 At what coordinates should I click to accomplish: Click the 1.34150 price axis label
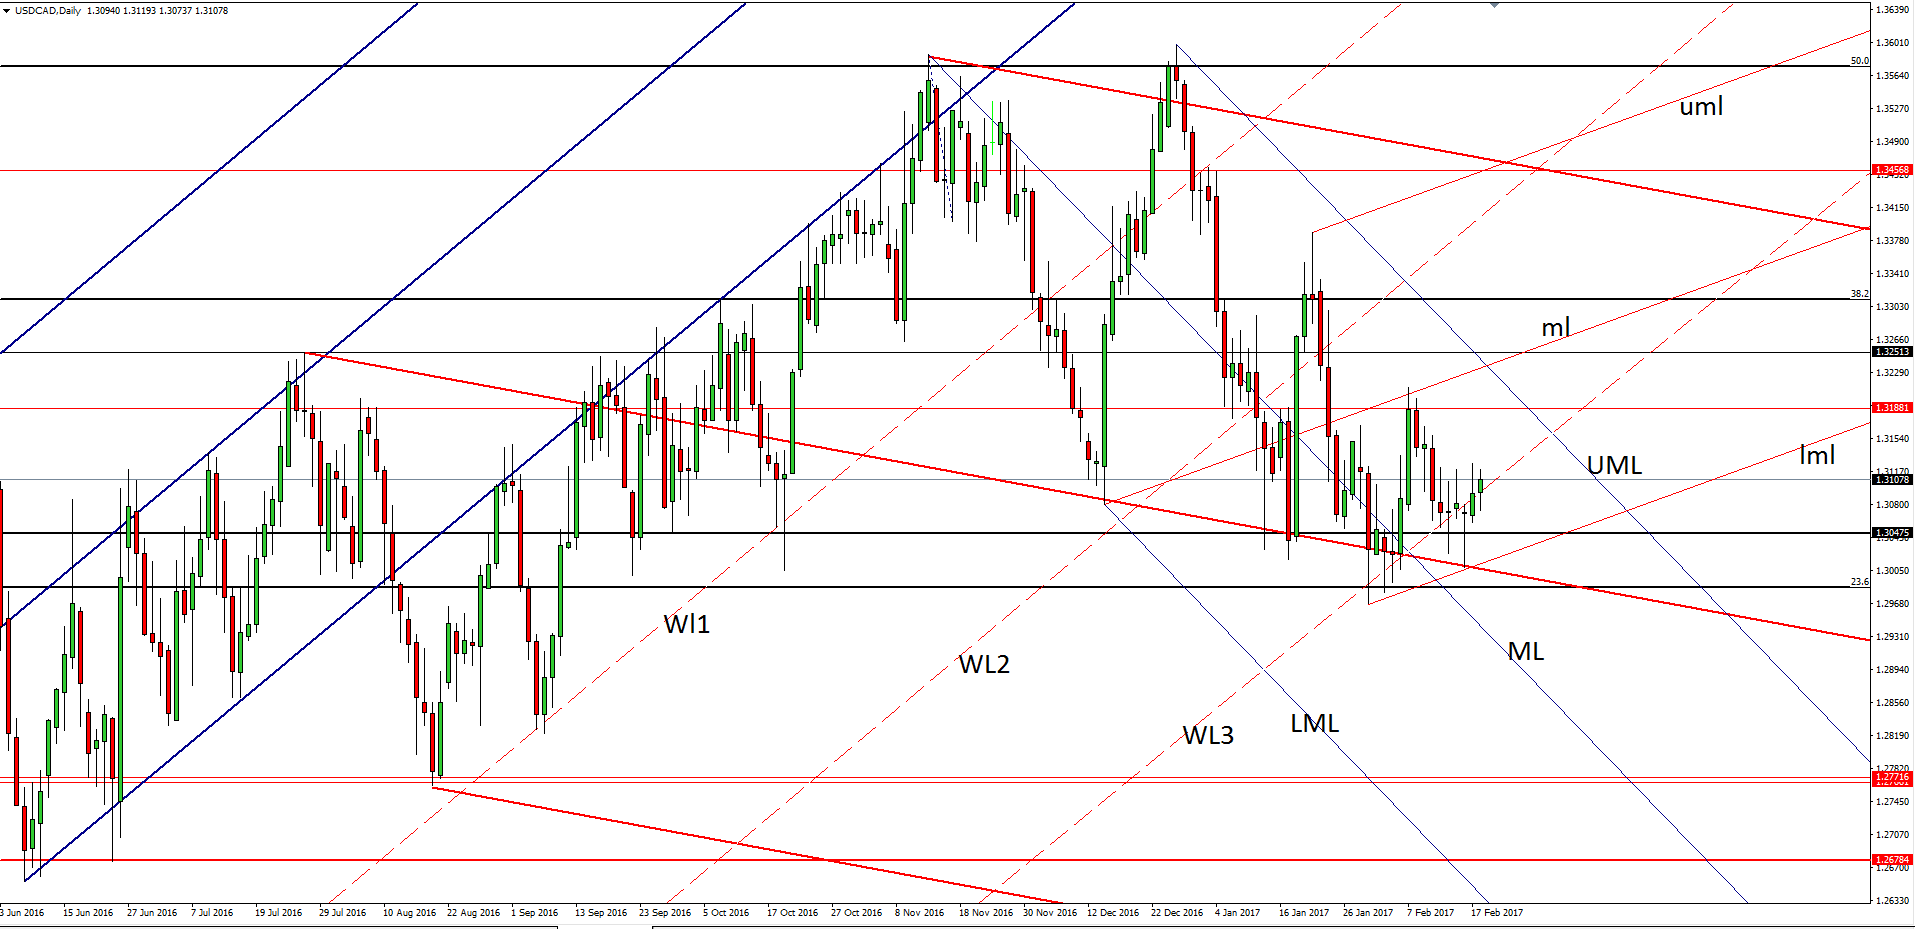tap(1892, 208)
